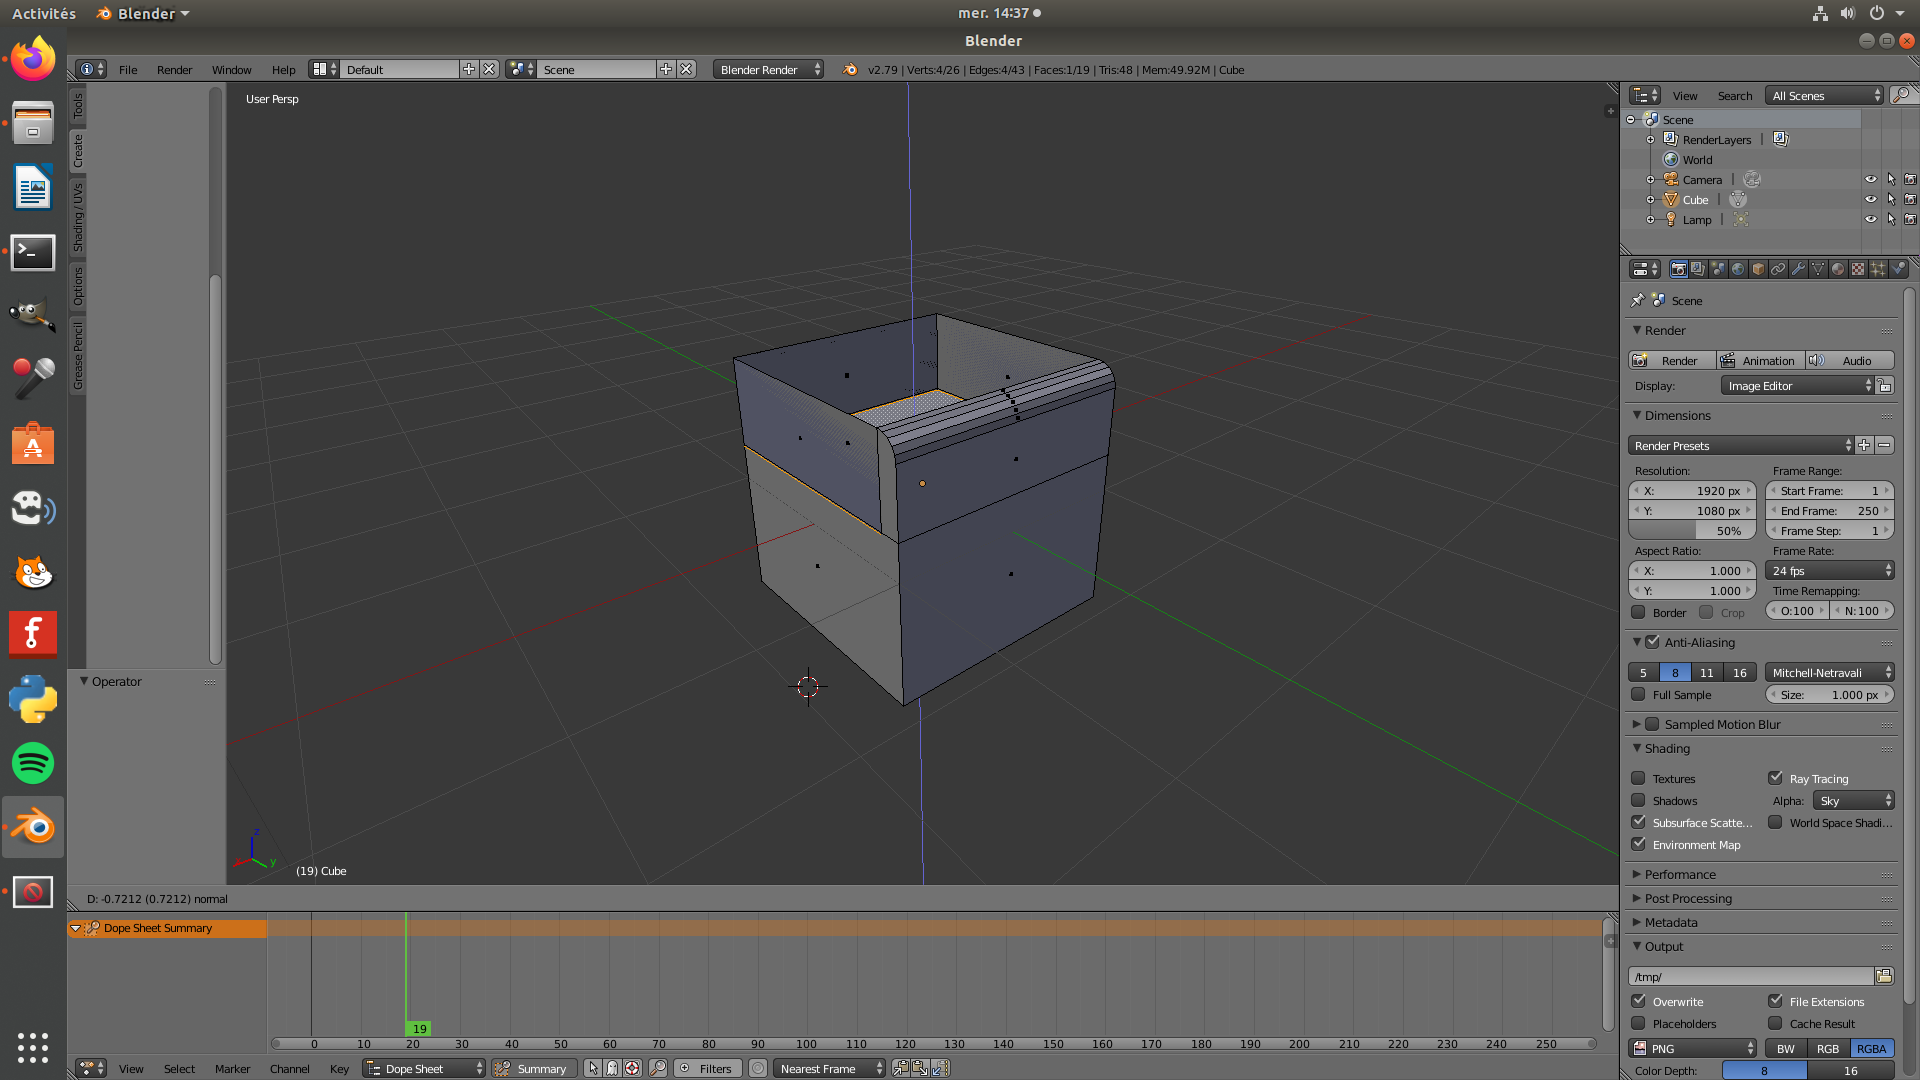Click the dope sheet magnifier filter icon
This screenshot has width=1920, height=1080.
[x=658, y=1068]
